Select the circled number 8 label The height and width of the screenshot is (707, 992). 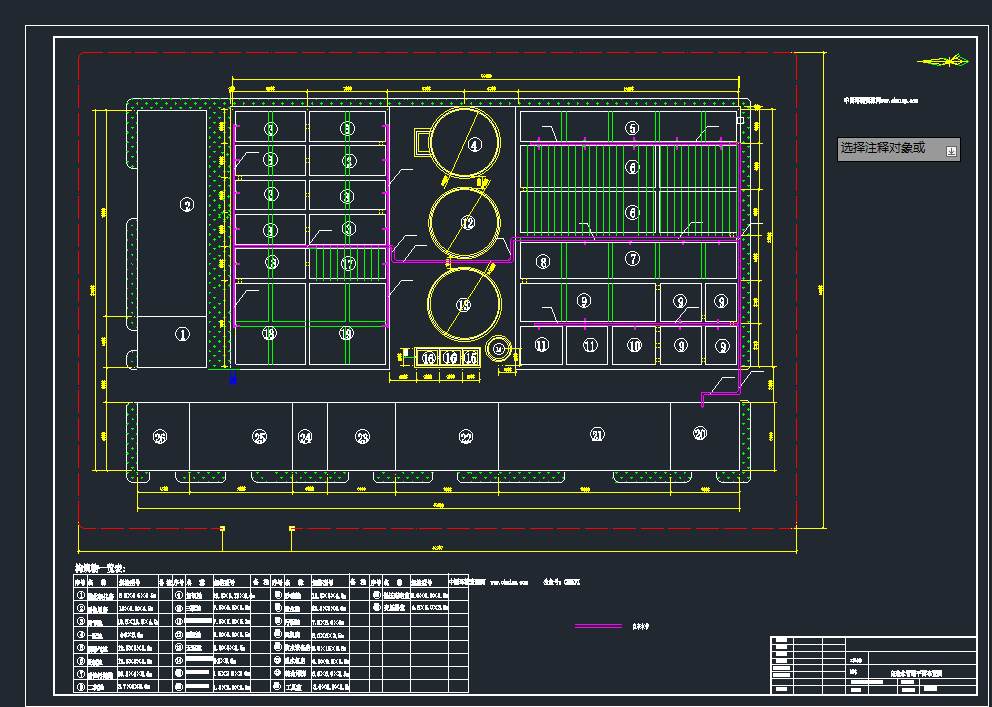tap(543, 262)
